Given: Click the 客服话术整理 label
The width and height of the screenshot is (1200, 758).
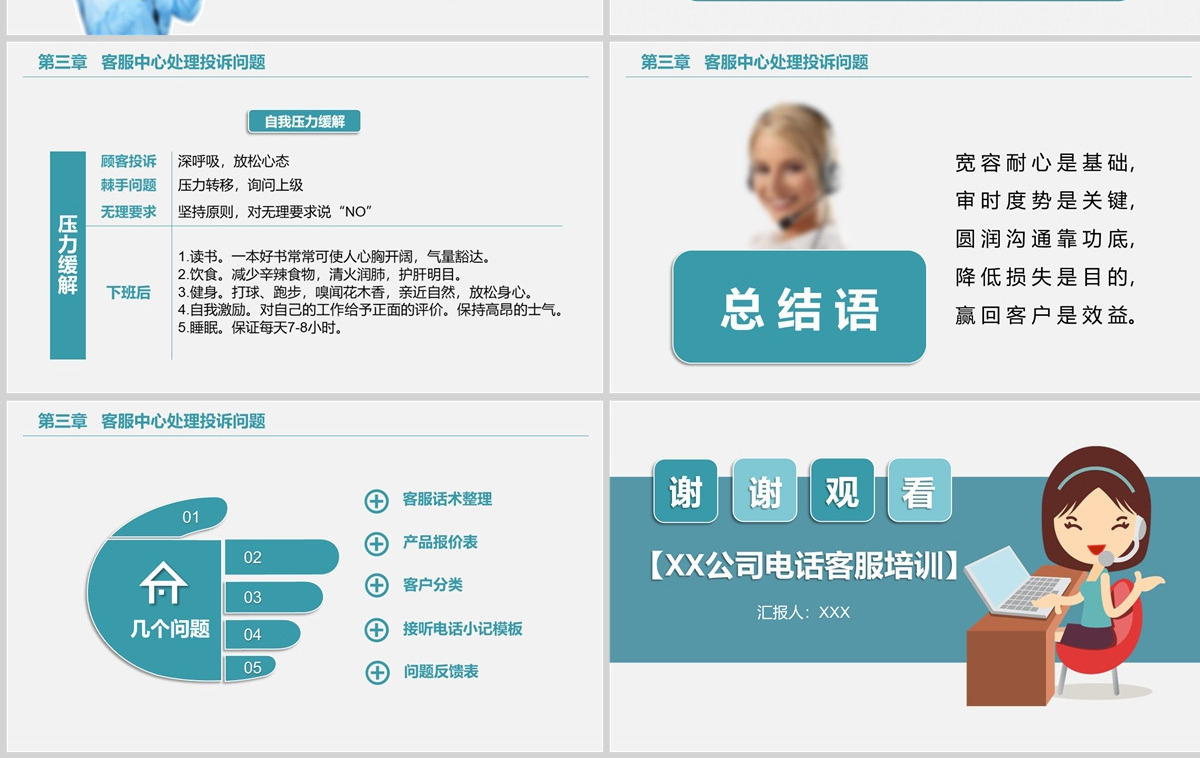Looking at the screenshot, I should coord(447,499).
